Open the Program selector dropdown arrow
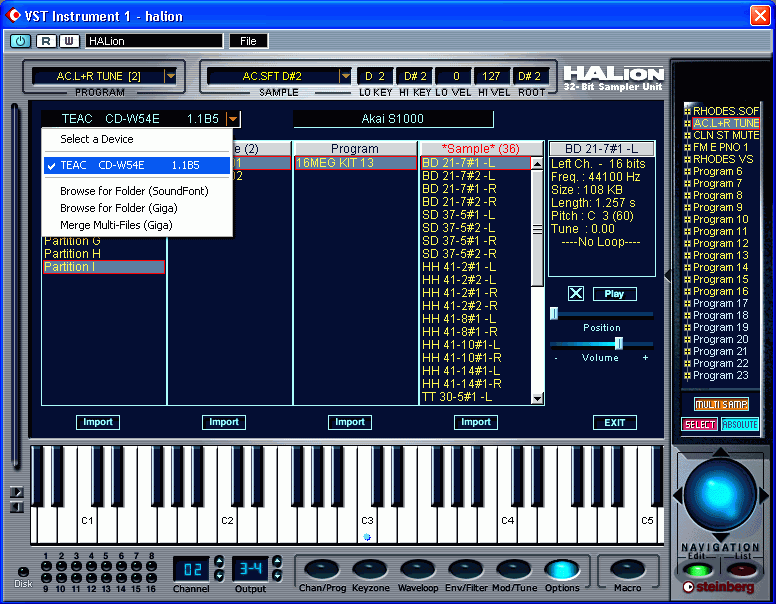The width and height of the screenshot is (776, 604). pos(170,76)
